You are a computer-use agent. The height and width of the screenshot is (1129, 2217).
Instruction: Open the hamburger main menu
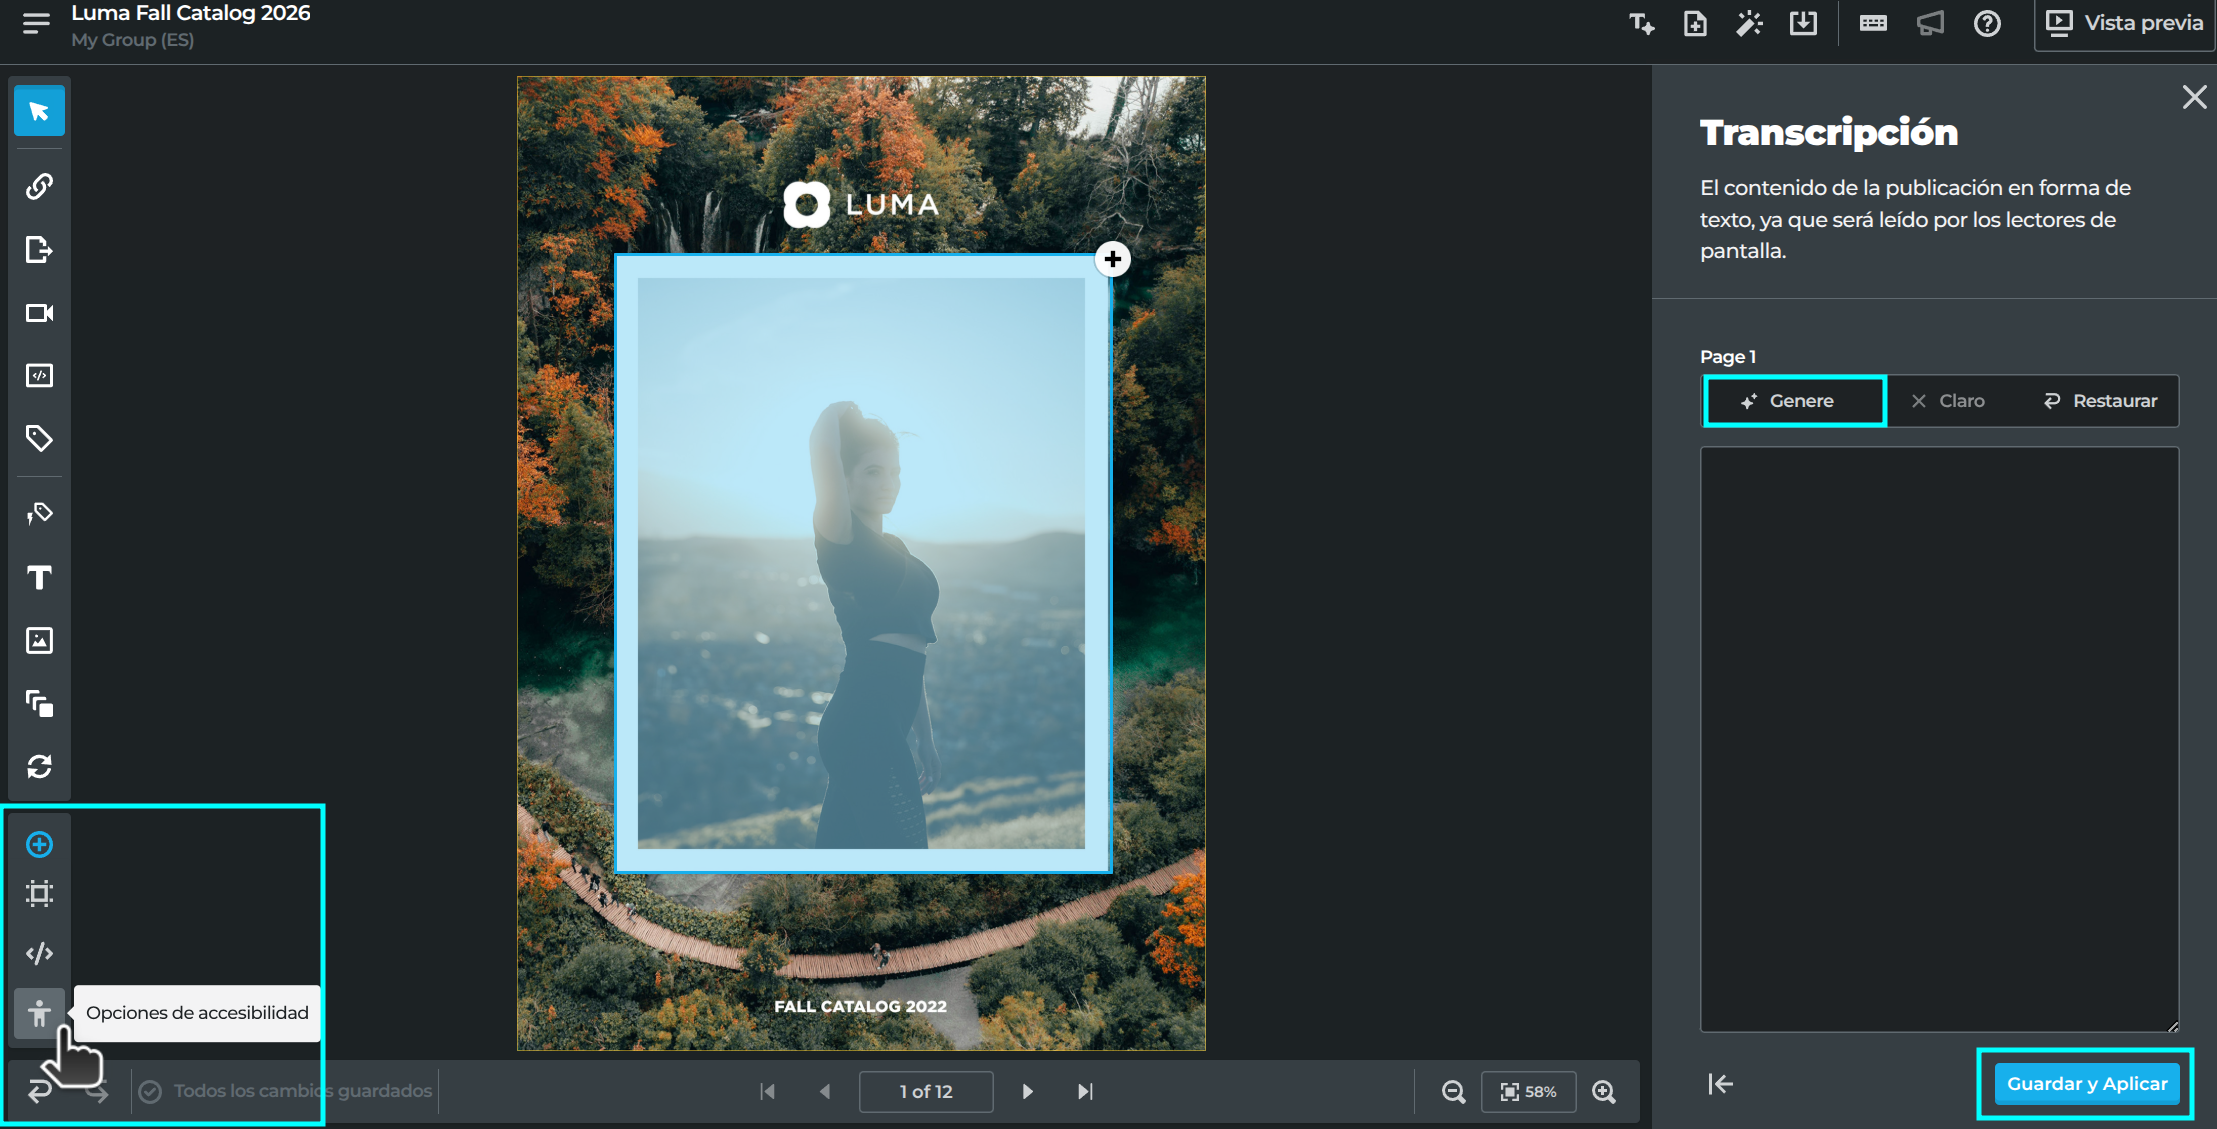click(x=36, y=23)
